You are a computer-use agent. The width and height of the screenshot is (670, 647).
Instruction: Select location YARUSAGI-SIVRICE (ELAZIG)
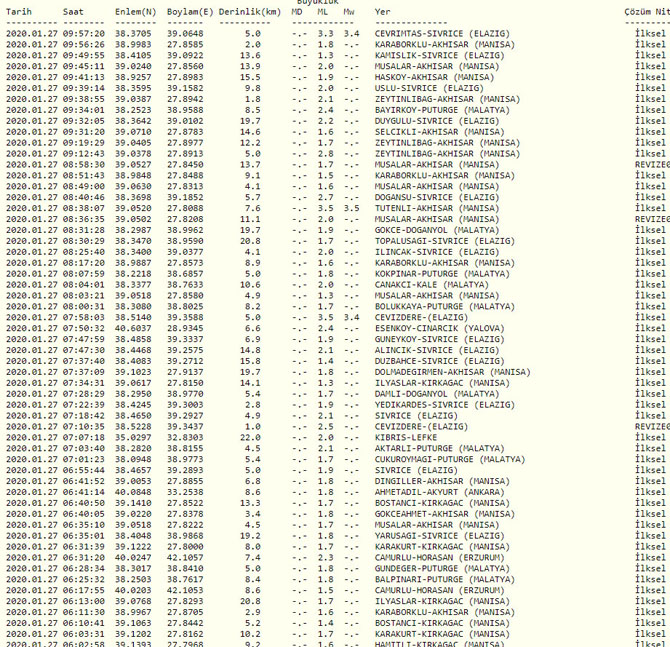coord(440,536)
